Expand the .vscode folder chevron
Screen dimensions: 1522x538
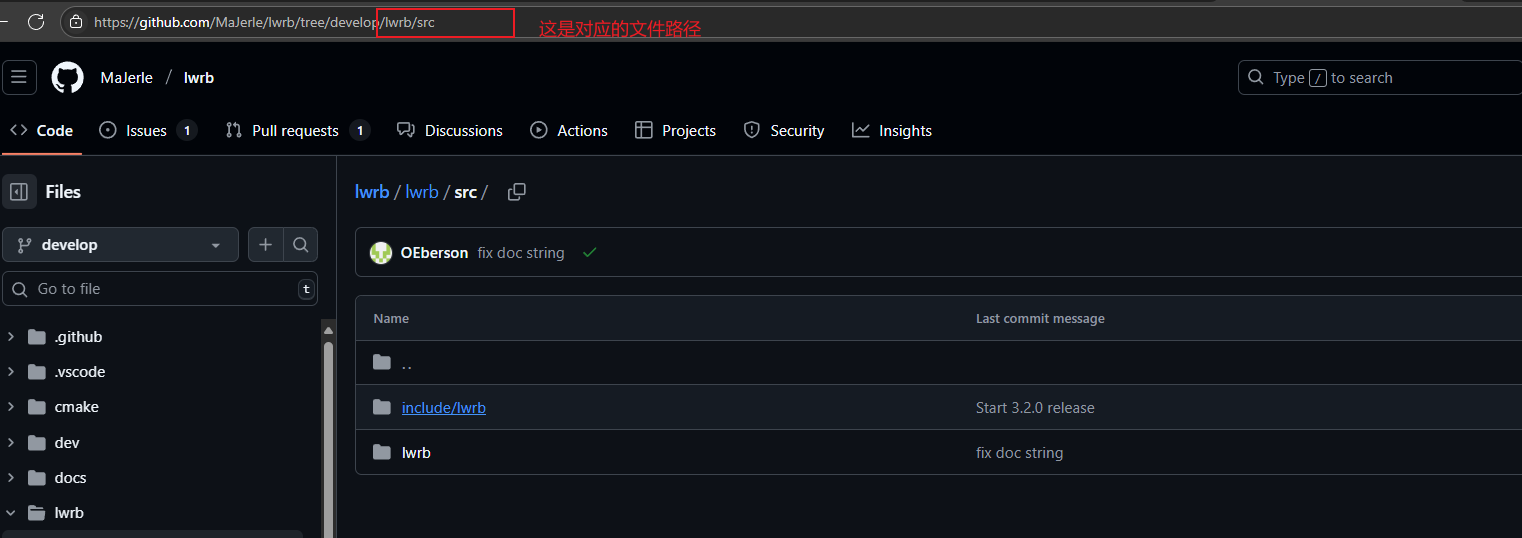[11, 372]
